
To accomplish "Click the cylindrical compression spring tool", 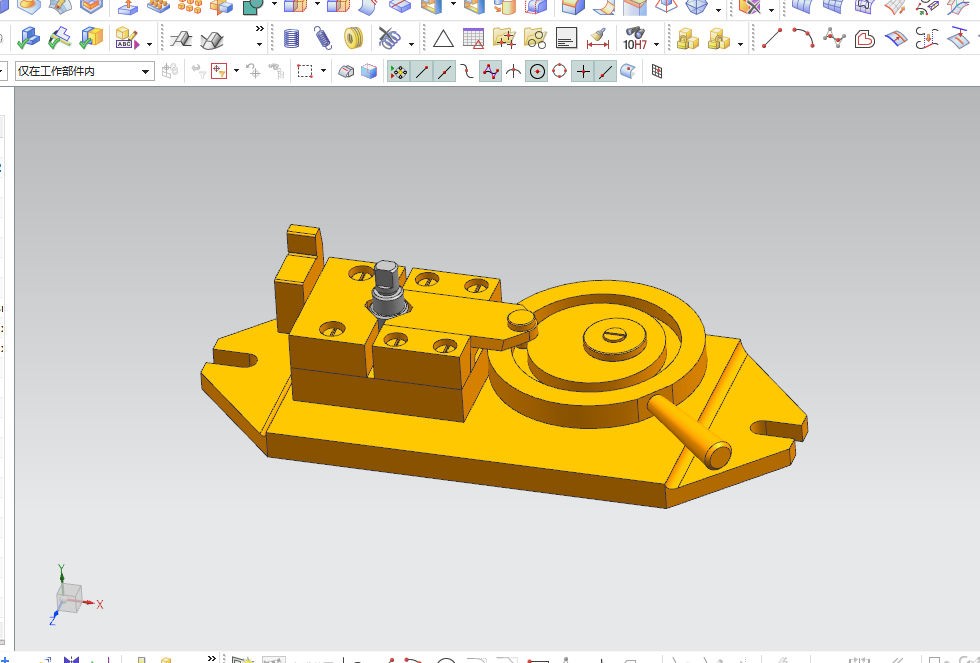I will 291,39.
